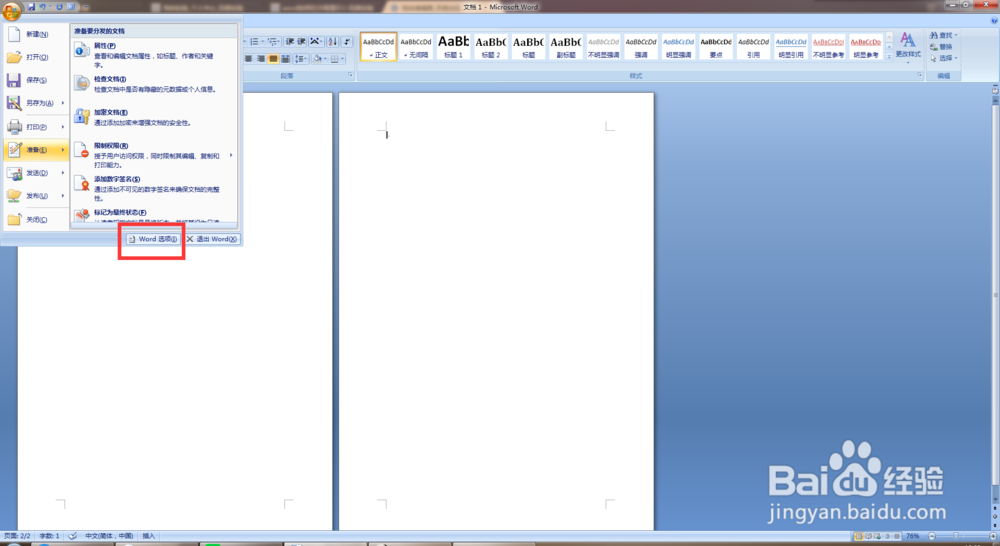Choose 检查文档(I) inspect document
This screenshot has width=1000, height=546.
pyautogui.click(x=153, y=84)
